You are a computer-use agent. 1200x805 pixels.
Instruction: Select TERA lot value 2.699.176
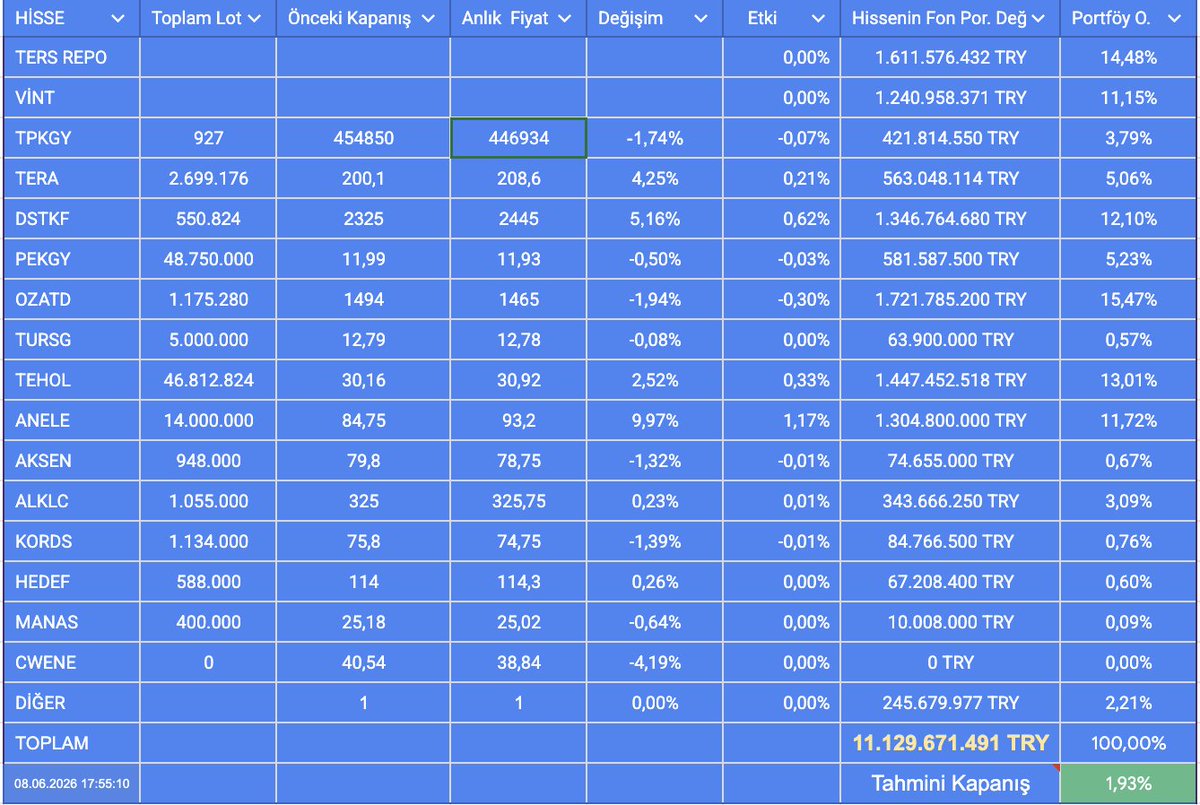click(x=208, y=179)
